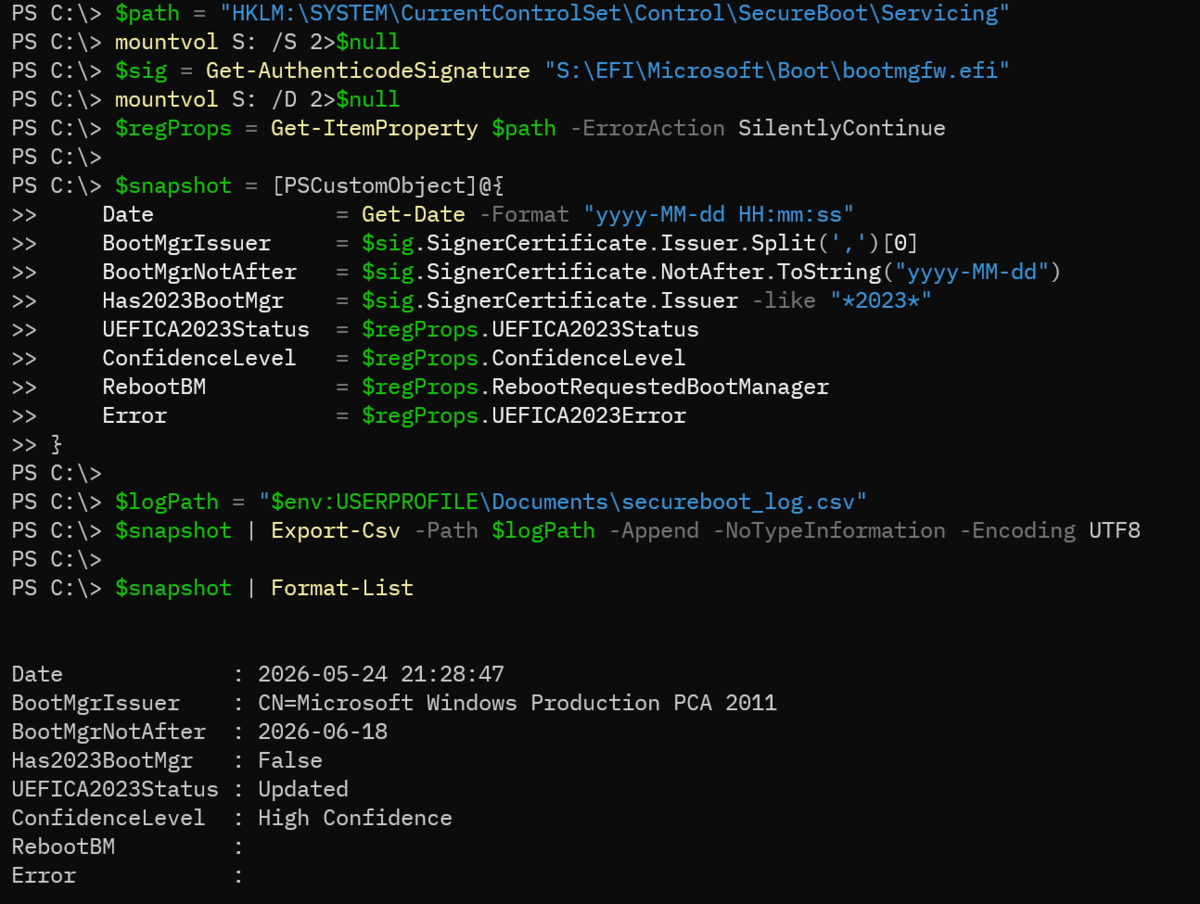This screenshot has width=1200, height=904.
Task: Click the HKLM SecureBoot\Servicing registry path string
Action: (614, 14)
